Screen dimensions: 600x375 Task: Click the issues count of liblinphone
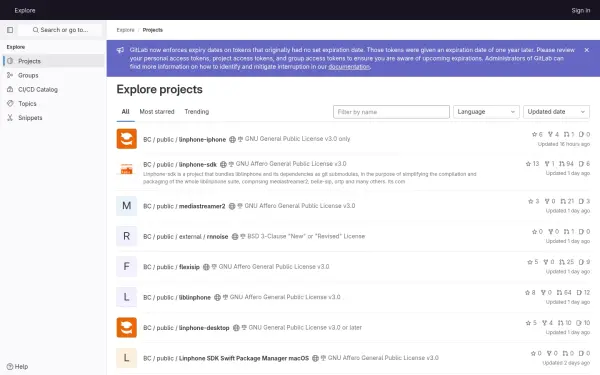(583, 293)
